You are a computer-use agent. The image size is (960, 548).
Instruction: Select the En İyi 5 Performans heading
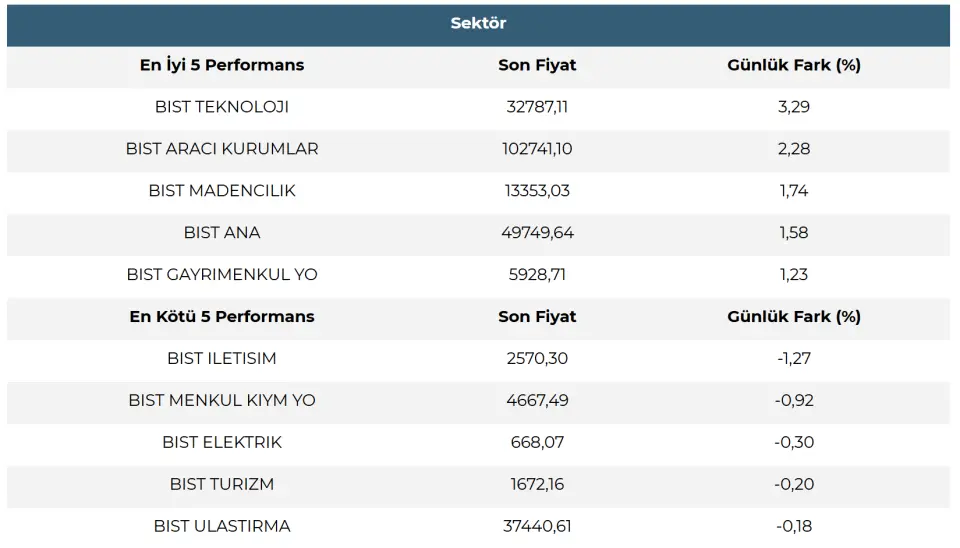coord(222,65)
